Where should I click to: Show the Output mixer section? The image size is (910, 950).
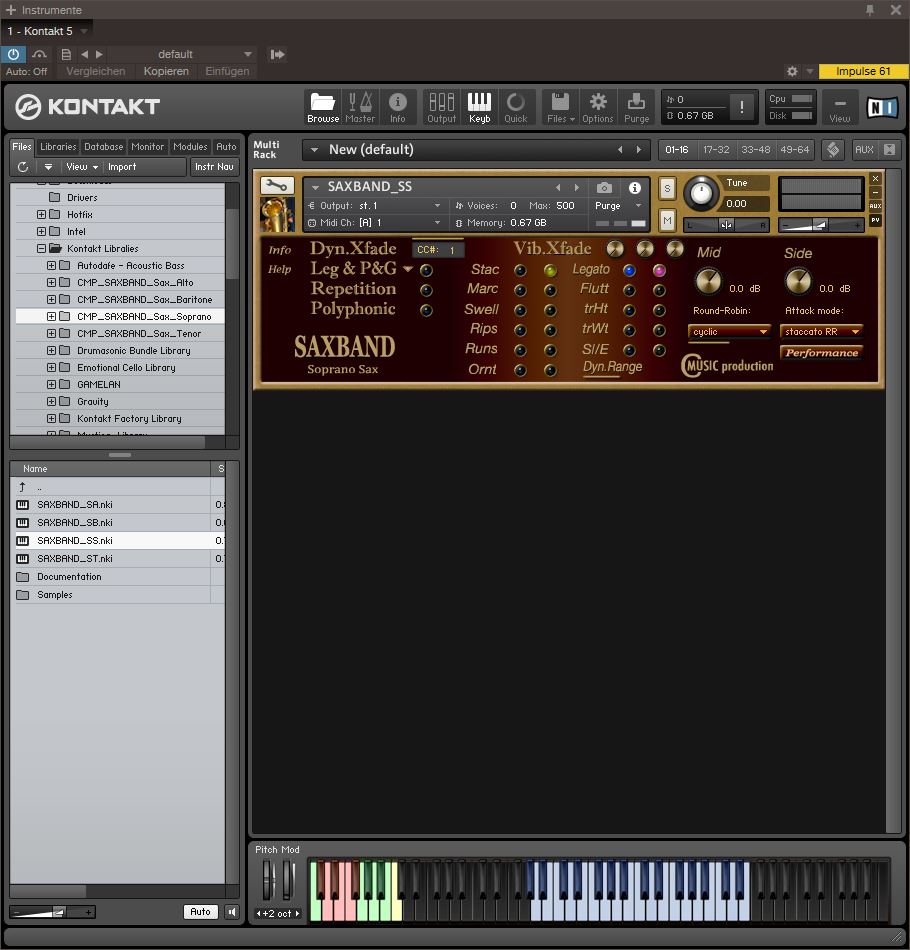(441, 107)
